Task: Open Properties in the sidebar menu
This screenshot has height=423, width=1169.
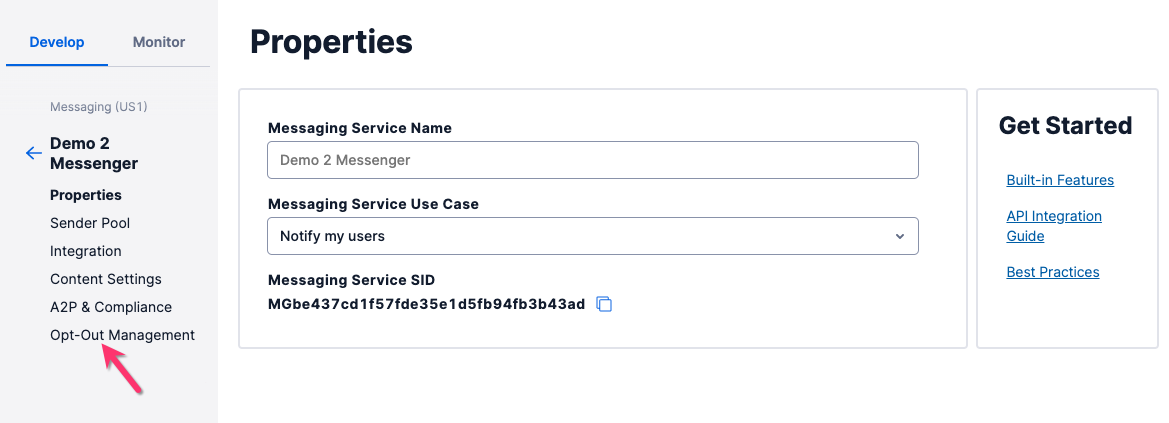Action: tap(86, 195)
